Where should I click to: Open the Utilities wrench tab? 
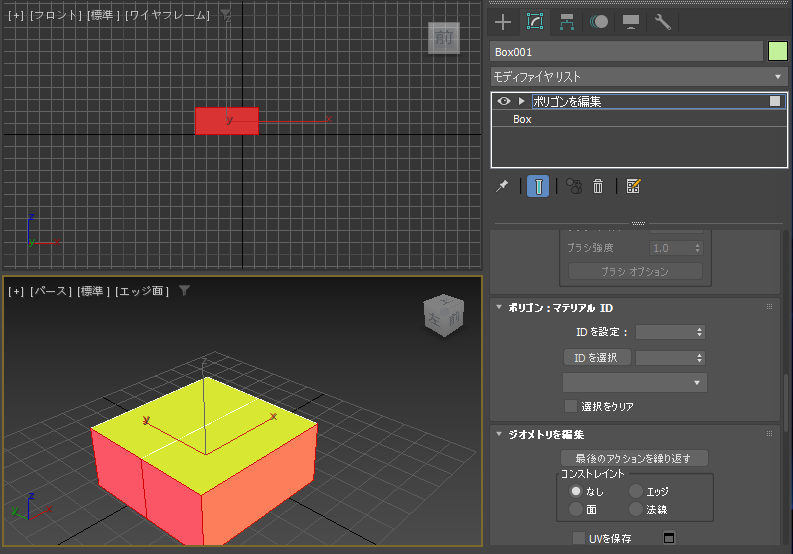(663, 22)
